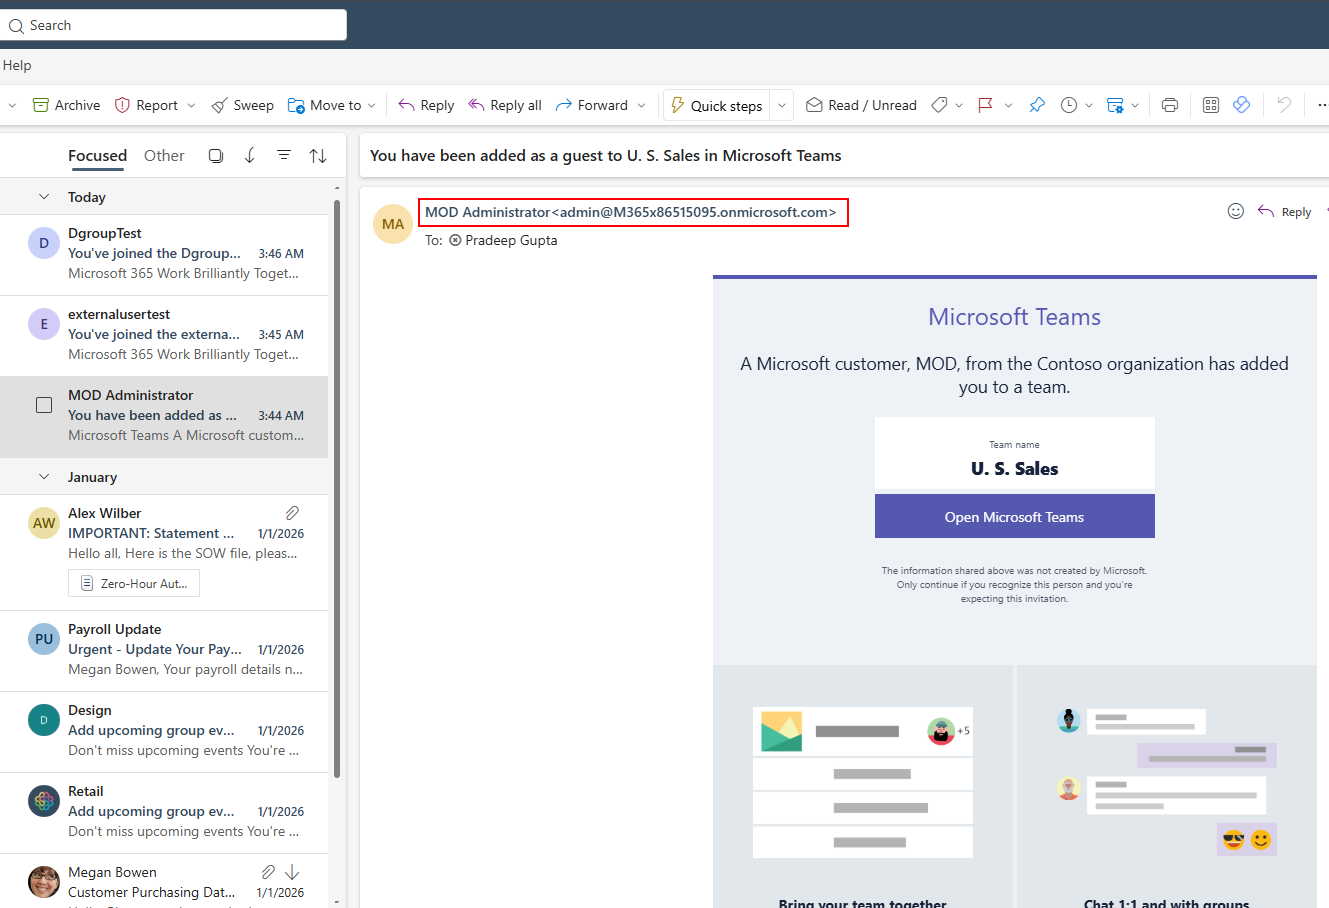Screen dimensions: 1329x908
Task: Expand the Report dropdown arrow
Action: 191,105
